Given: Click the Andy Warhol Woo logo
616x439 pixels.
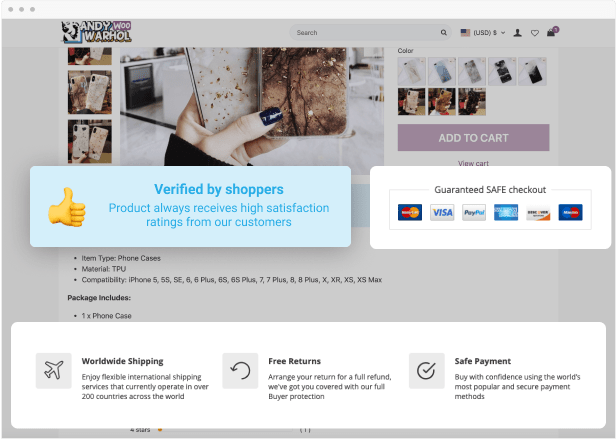Looking at the screenshot, I should 96,32.
